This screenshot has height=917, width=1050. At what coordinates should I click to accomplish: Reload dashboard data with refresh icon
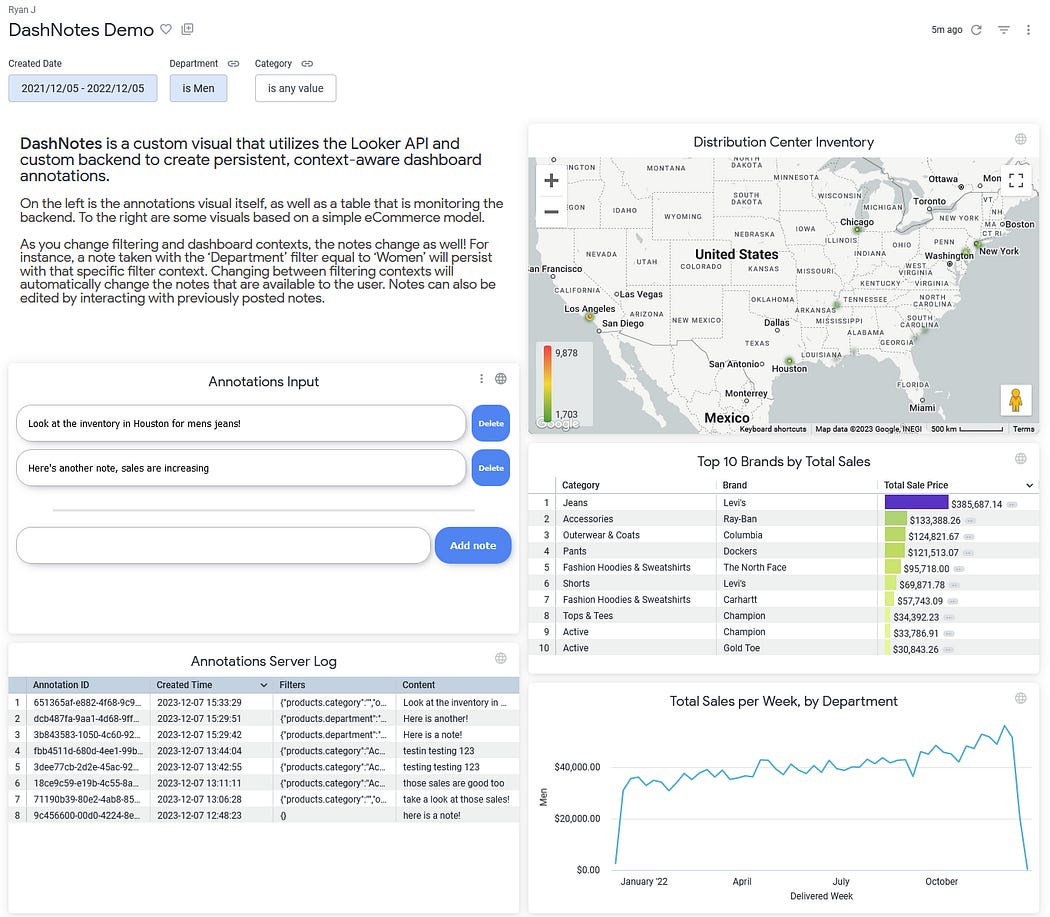click(976, 29)
